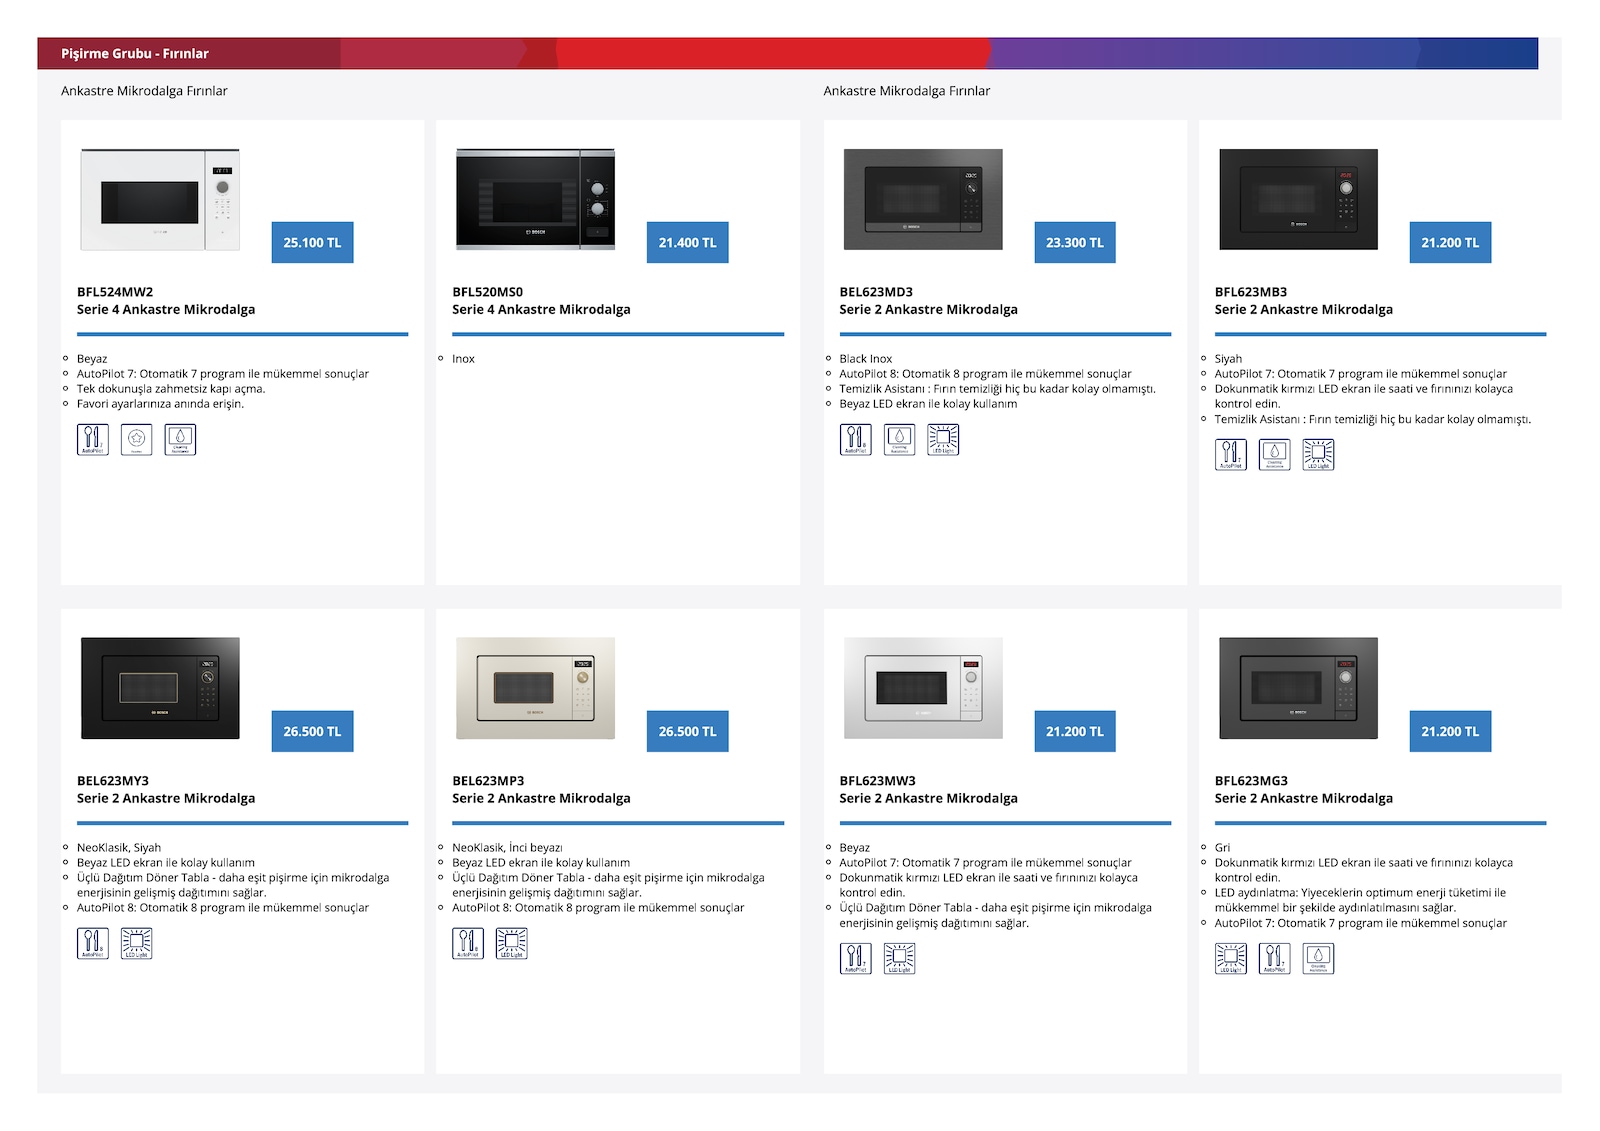The width and height of the screenshot is (1600, 1131).
Task: Select the model name 'BFL623MG3'
Action: point(1252,781)
